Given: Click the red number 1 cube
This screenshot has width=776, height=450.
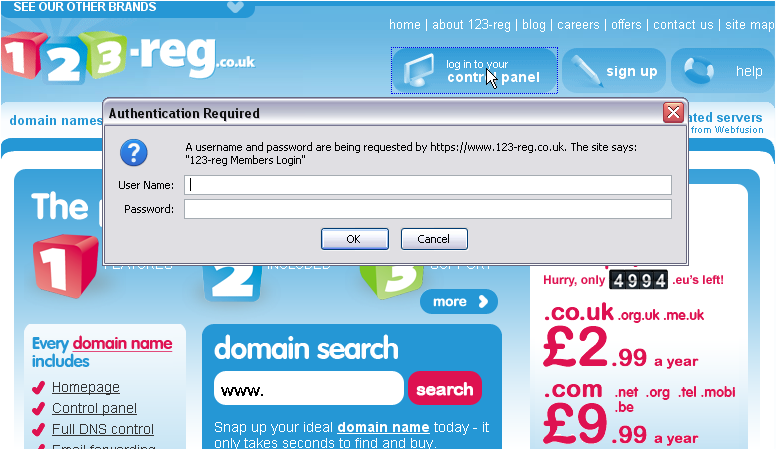Looking at the screenshot, I should click(65, 267).
